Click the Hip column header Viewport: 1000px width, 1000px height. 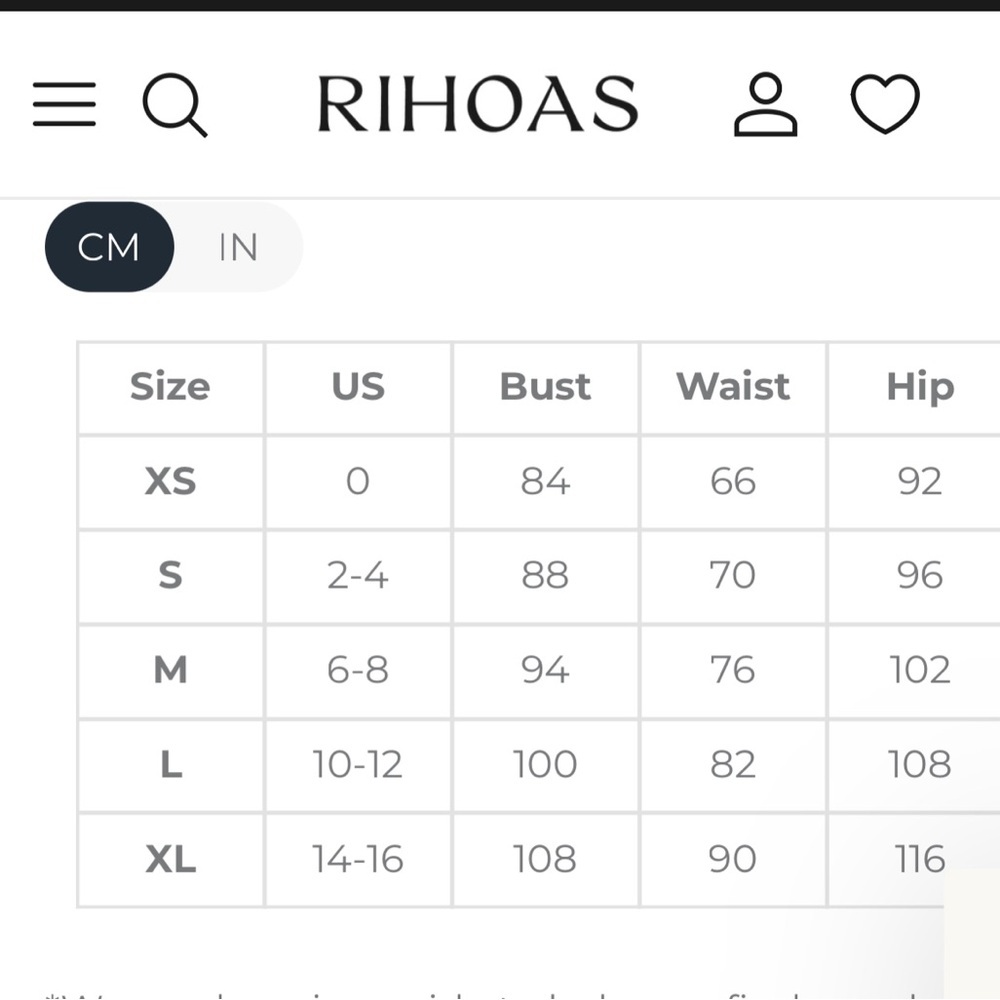click(x=920, y=387)
